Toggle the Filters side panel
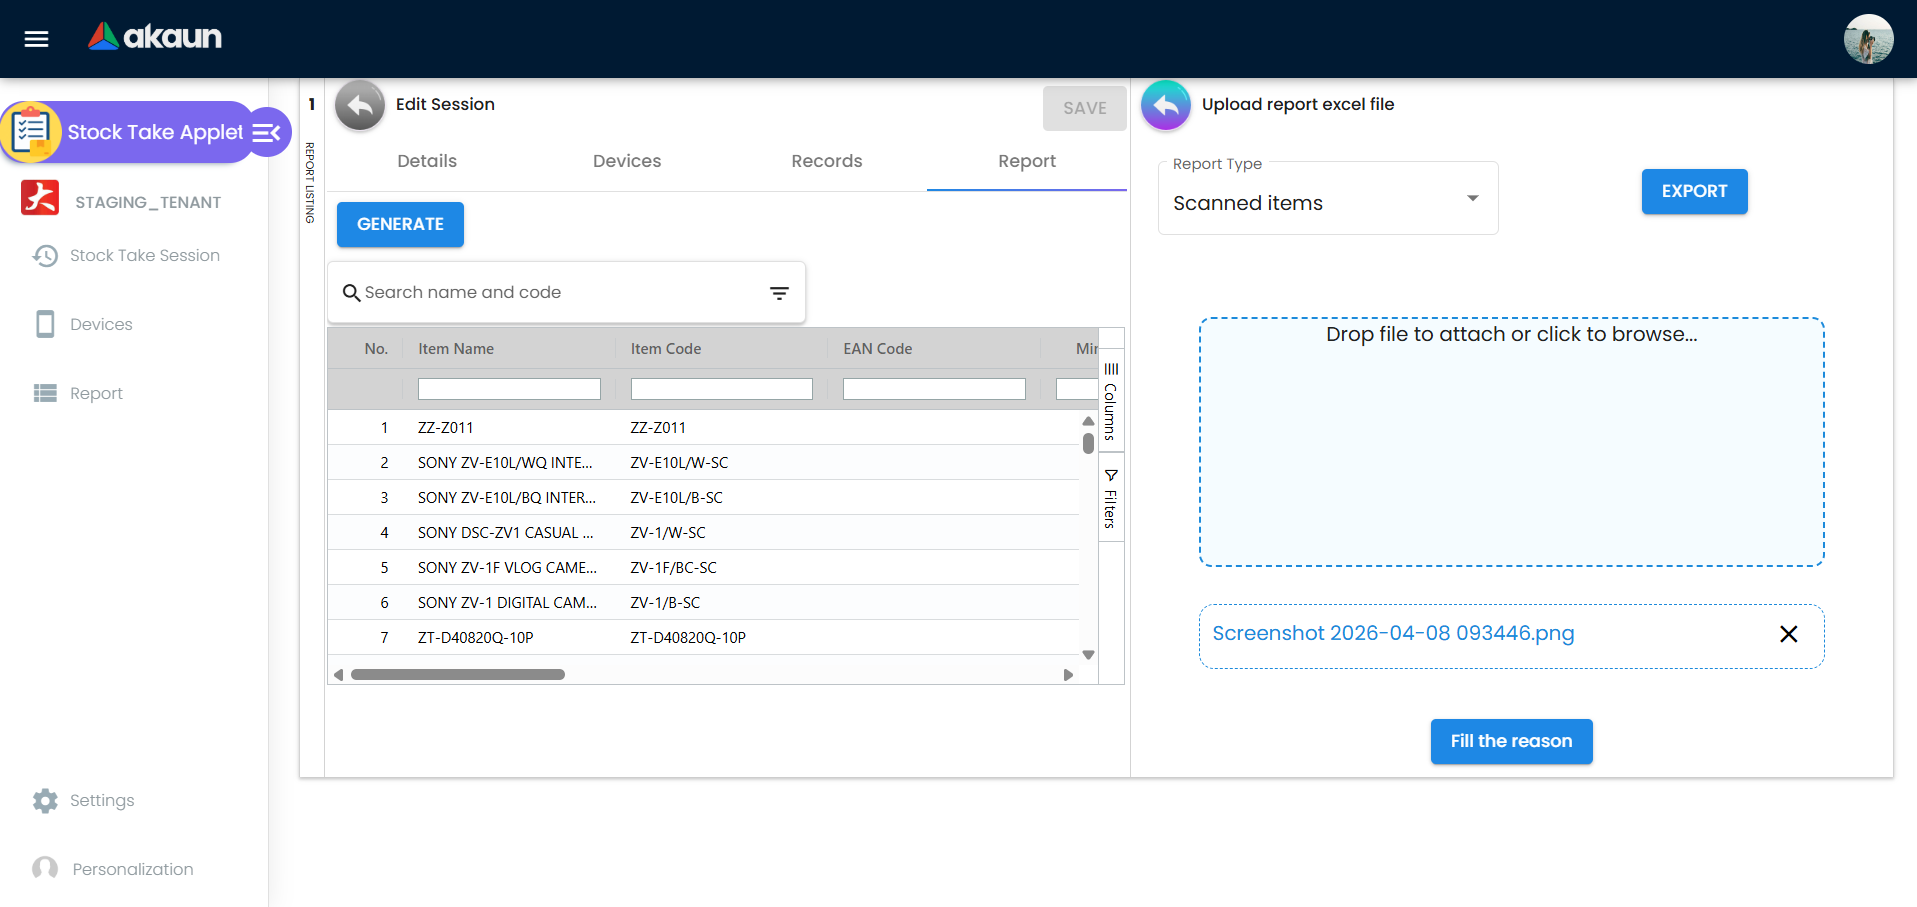The image size is (1917, 907). tap(1110, 498)
